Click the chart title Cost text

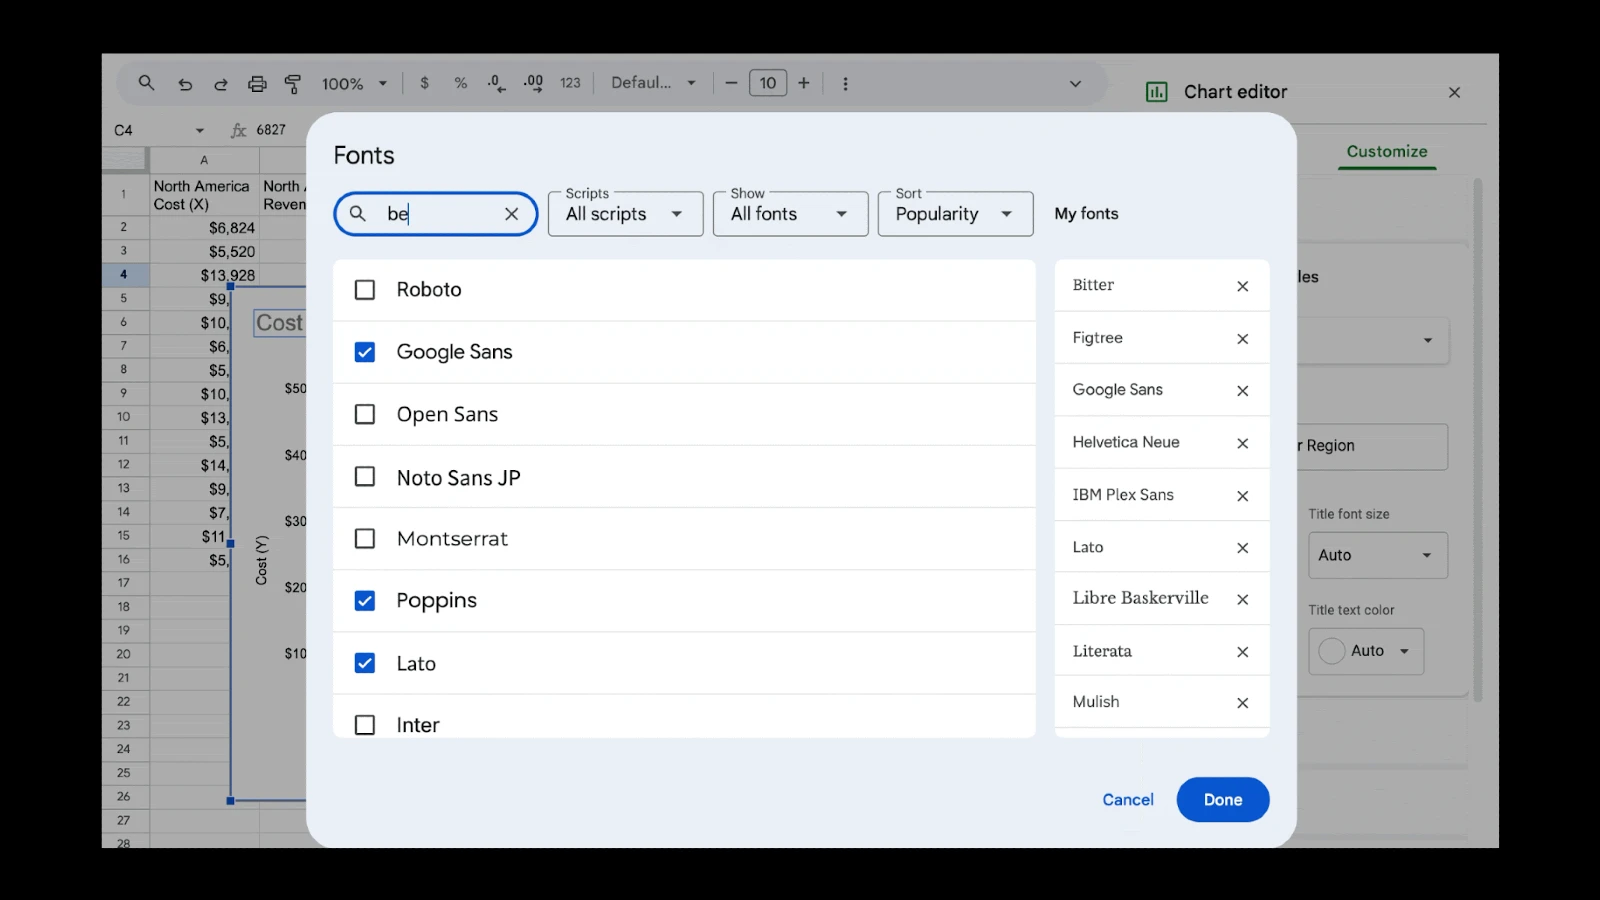pos(279,323)
